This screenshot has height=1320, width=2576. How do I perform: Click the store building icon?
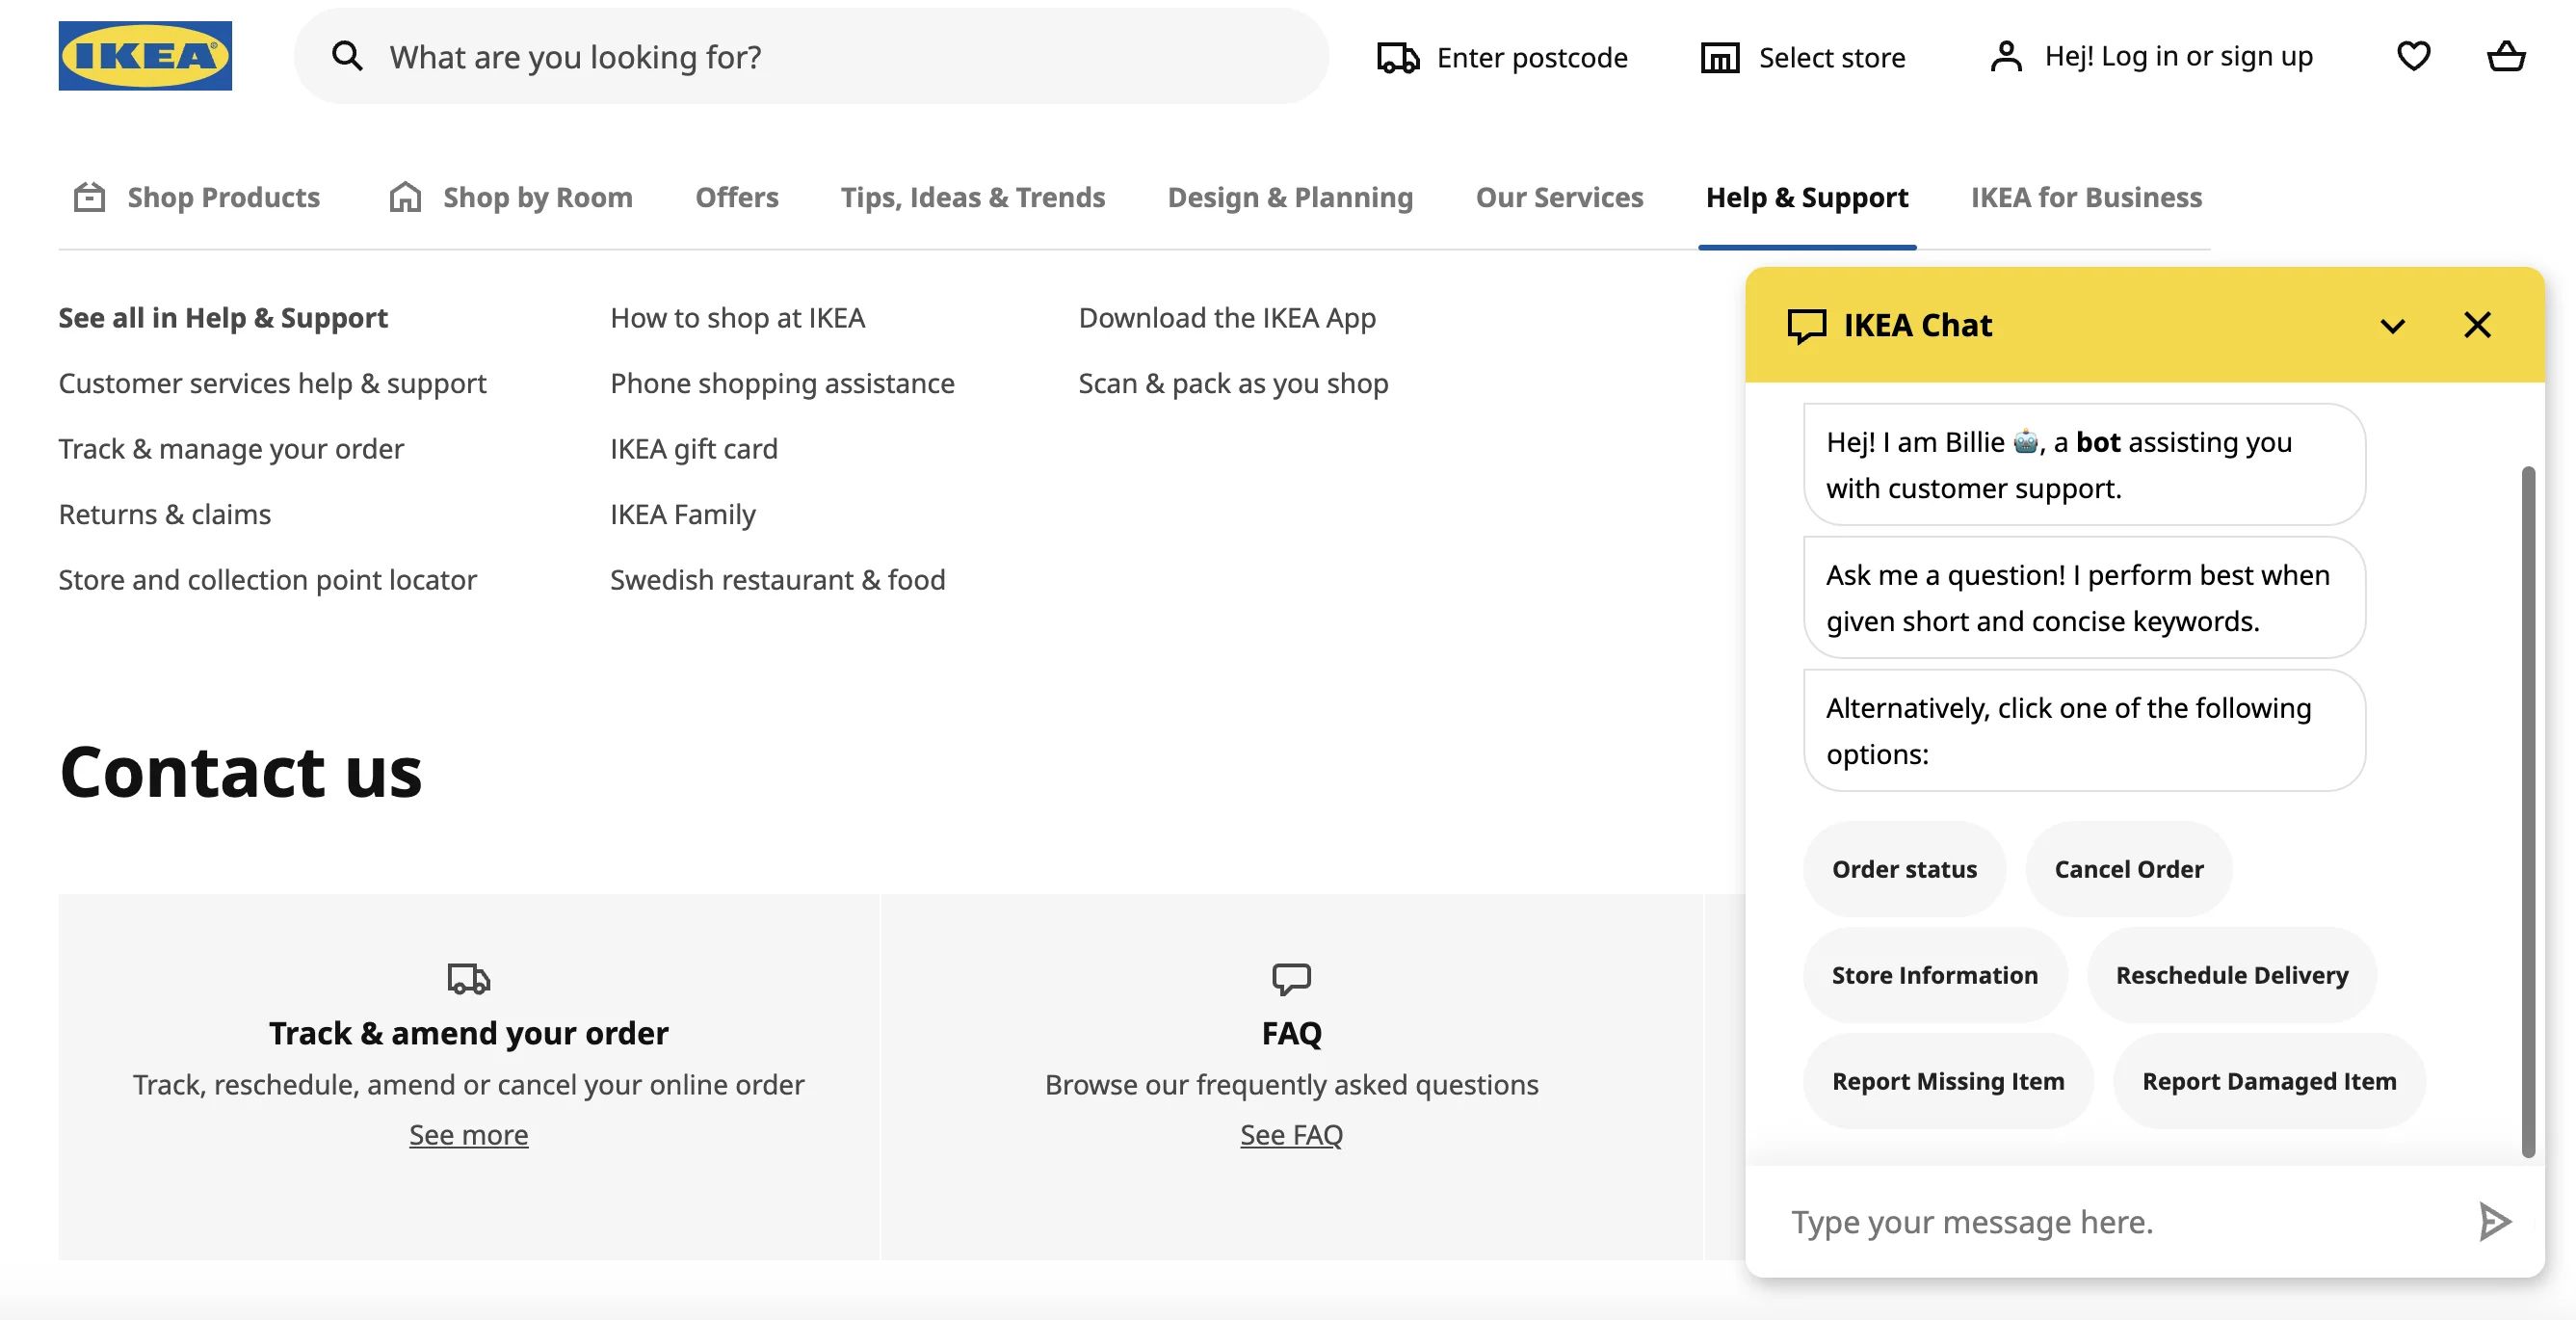point(1720,58)
